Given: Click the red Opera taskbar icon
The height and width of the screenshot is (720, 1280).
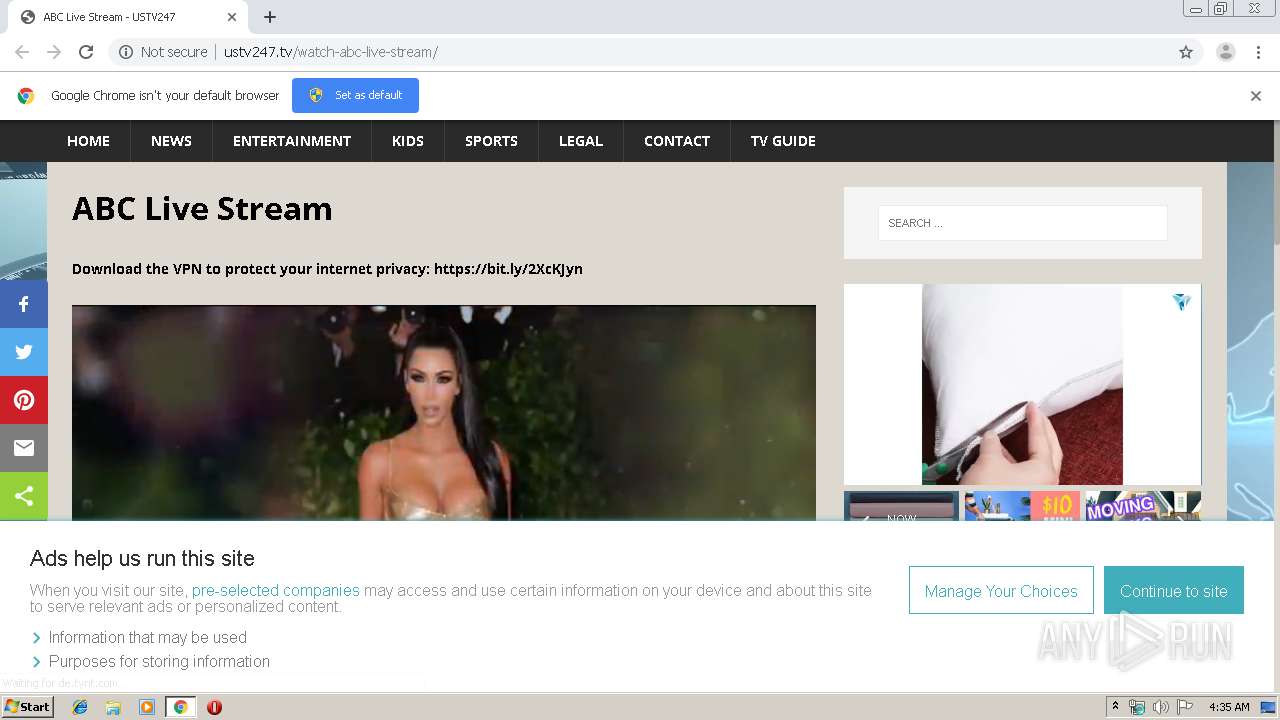Looking at the screenshot, I should click(214, 707).
